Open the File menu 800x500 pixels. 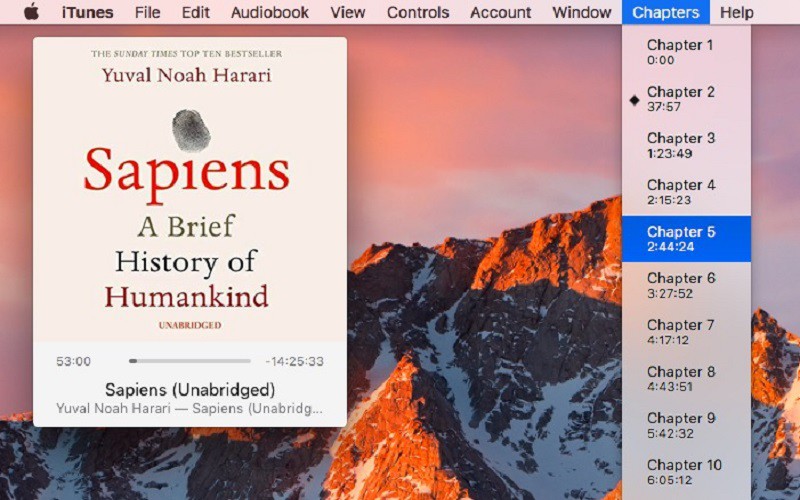click(x=147, y=12)
